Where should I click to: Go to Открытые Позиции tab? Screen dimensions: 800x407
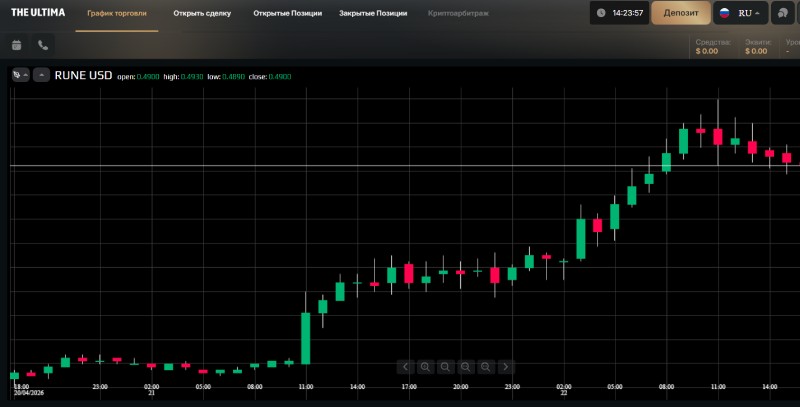(x=287, y=14)
